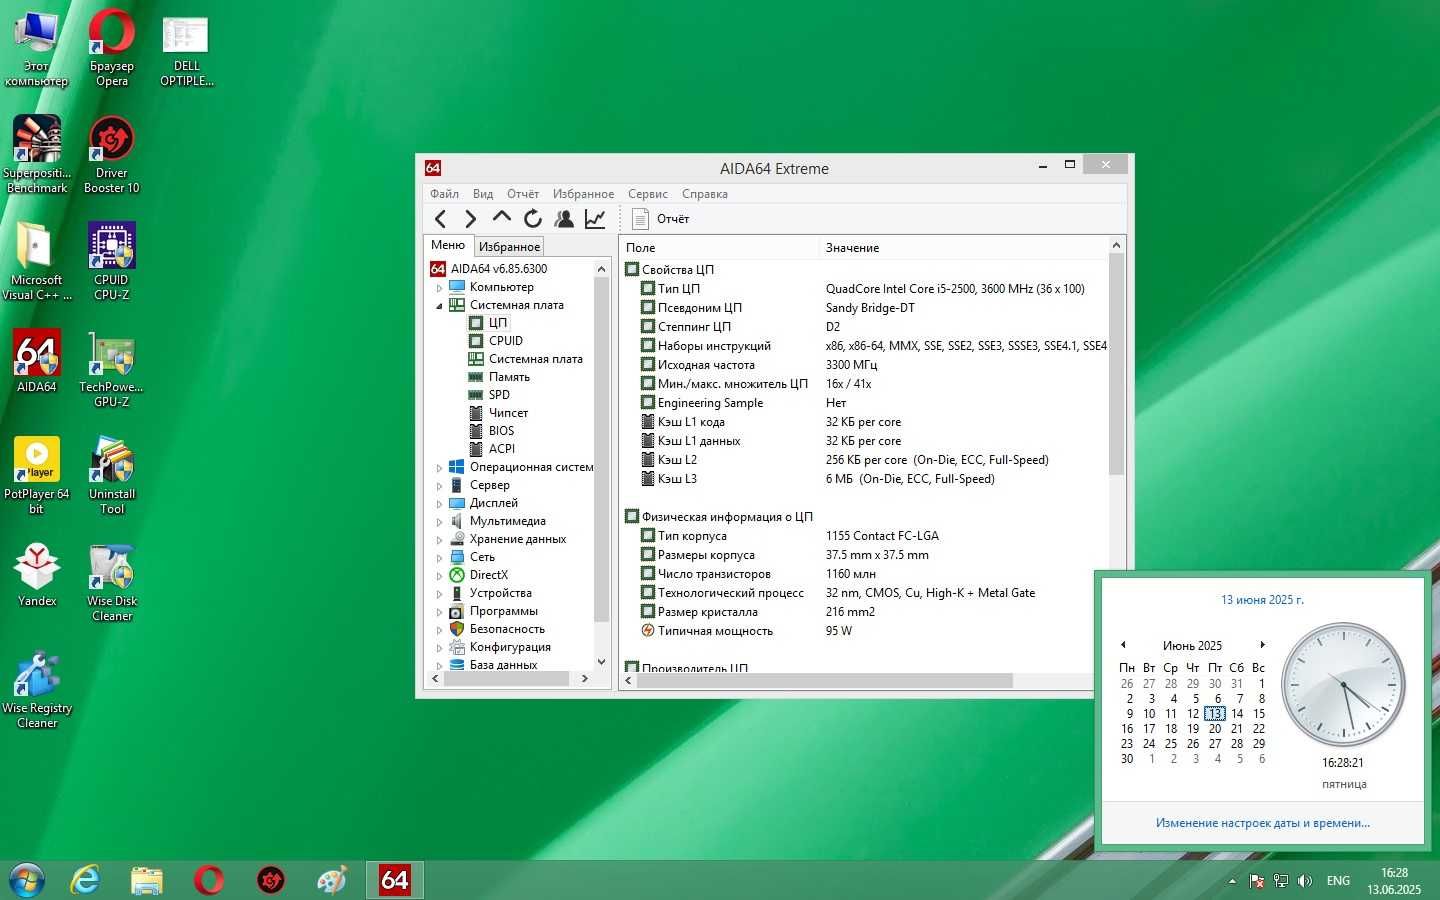Click the Значение column header
The width and height of the screenshot is (1440, 900).
[963, 247]
